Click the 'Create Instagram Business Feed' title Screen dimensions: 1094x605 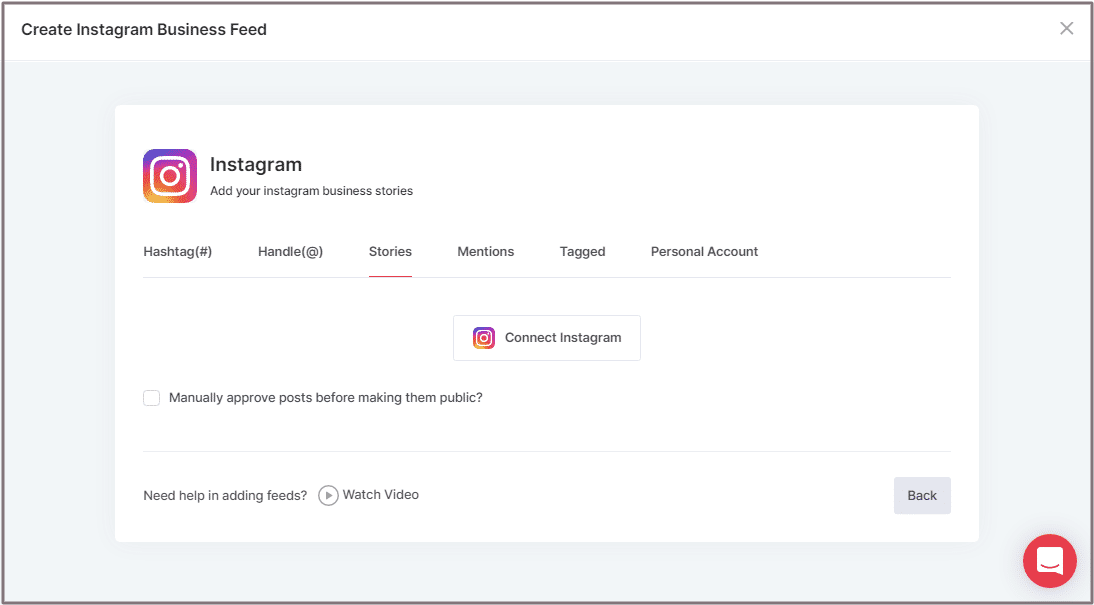click(x=144, y=29)
